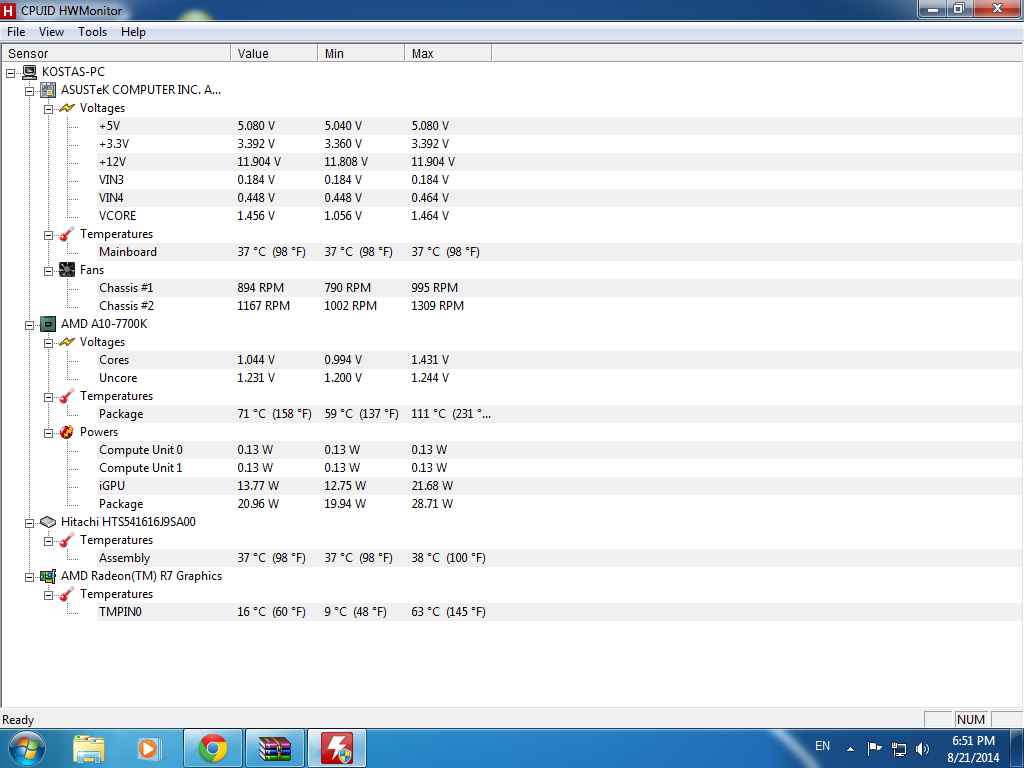Click the Sensor column header
This screenshot has height=768, width=1024.
click(x=116, y=54)
